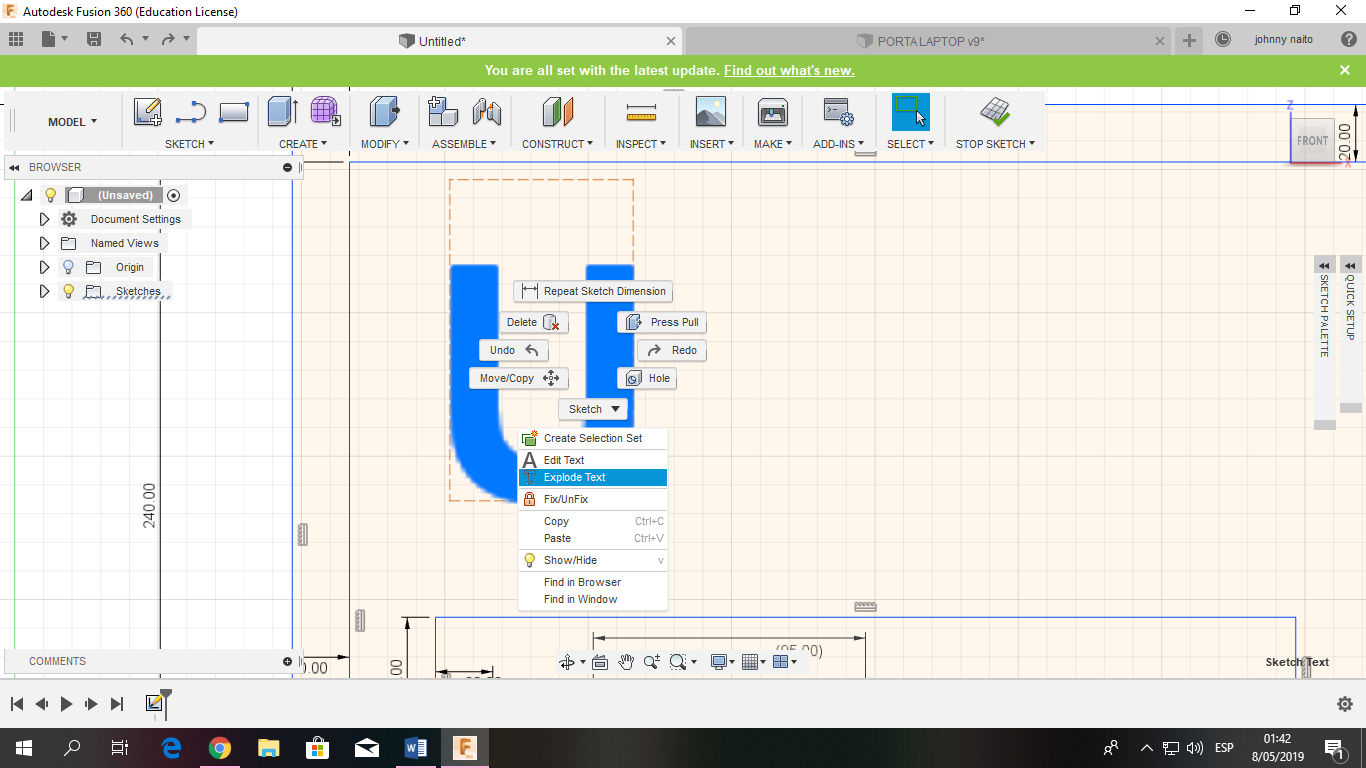Viewport: 1366px width, 768px height.
Task: Open File Explorer from taskbar
Action: pos(269,747)
